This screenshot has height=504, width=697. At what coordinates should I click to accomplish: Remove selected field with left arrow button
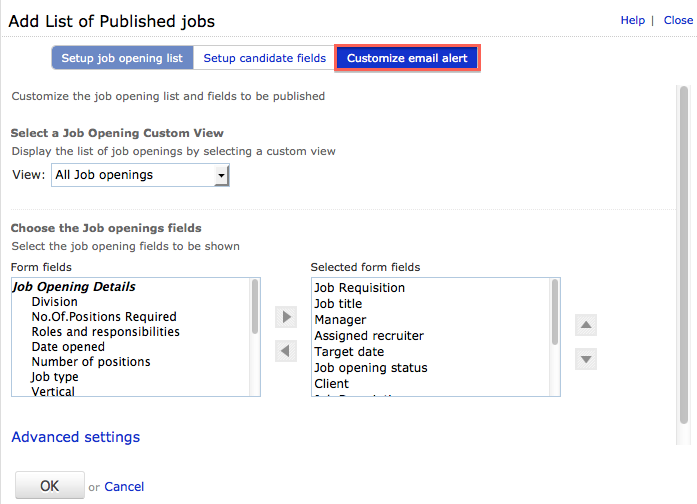[x=286, y=351]
